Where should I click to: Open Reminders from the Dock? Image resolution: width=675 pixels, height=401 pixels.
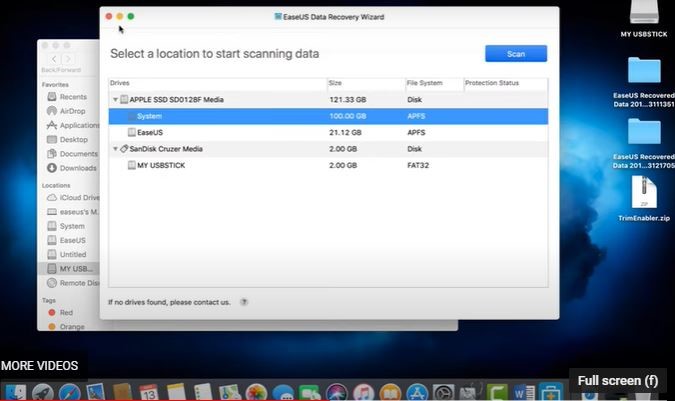[202, 392]
